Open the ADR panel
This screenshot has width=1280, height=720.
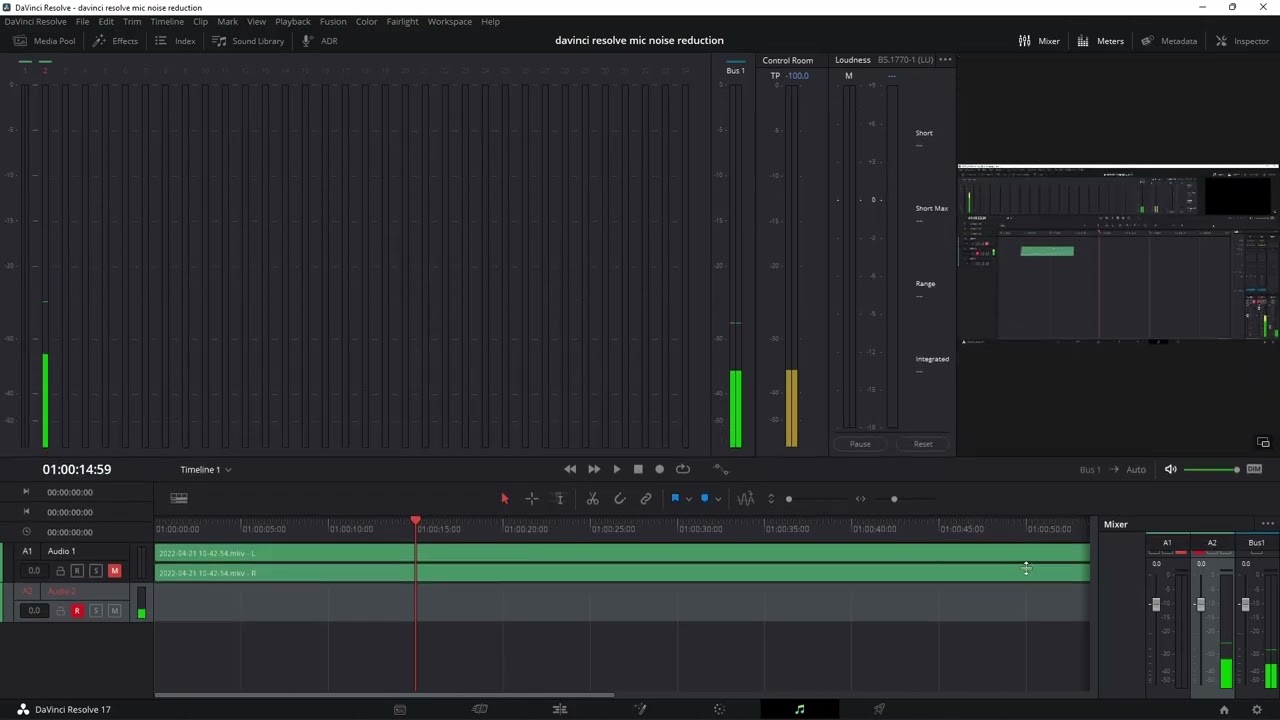320,41
